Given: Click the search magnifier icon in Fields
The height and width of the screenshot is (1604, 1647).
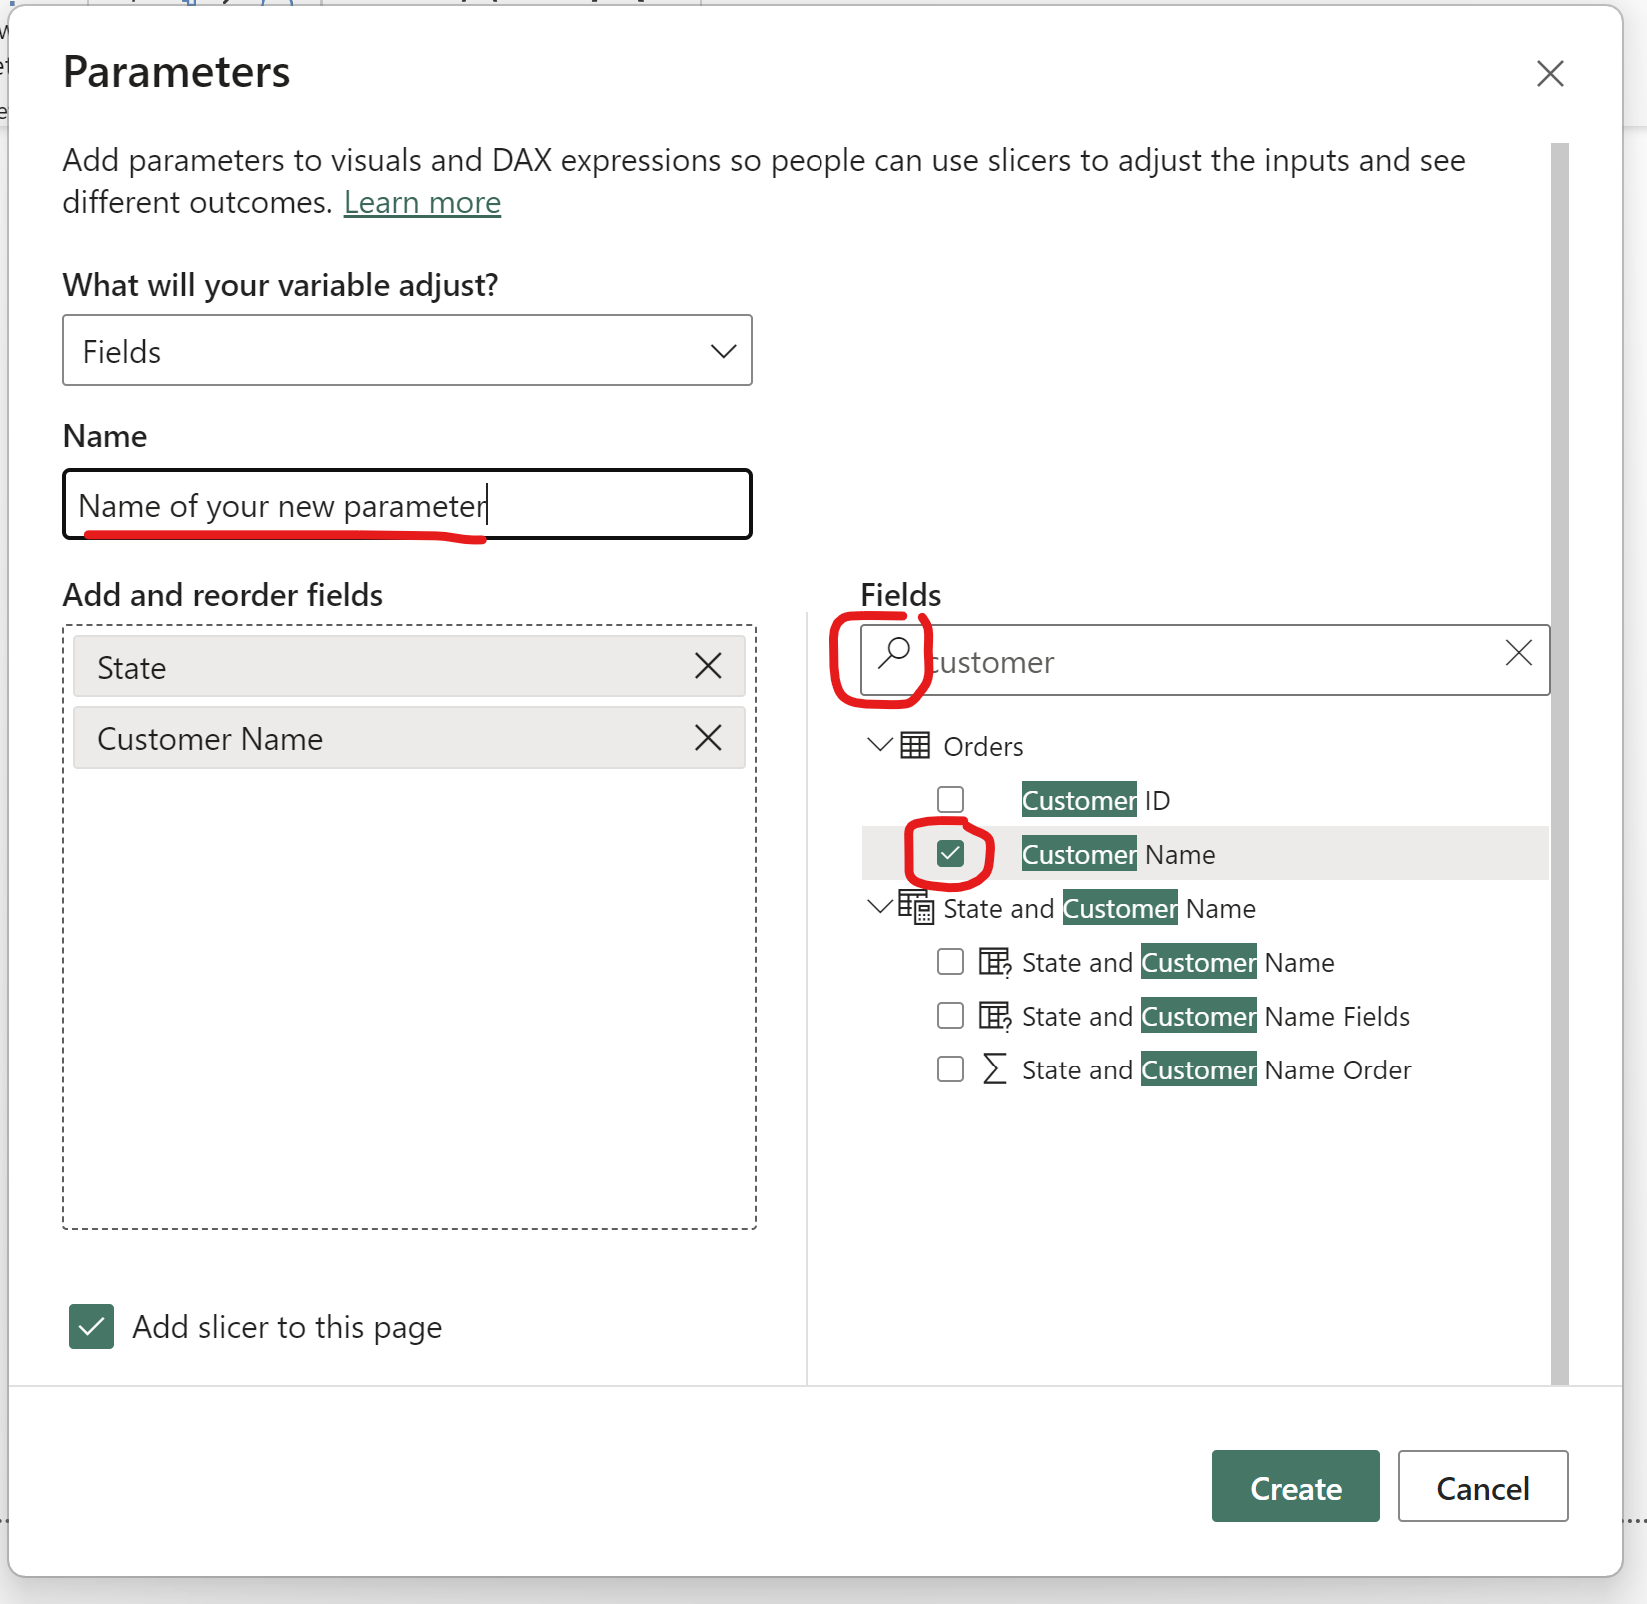Looking at the screenshot, I should coord(893,653).
